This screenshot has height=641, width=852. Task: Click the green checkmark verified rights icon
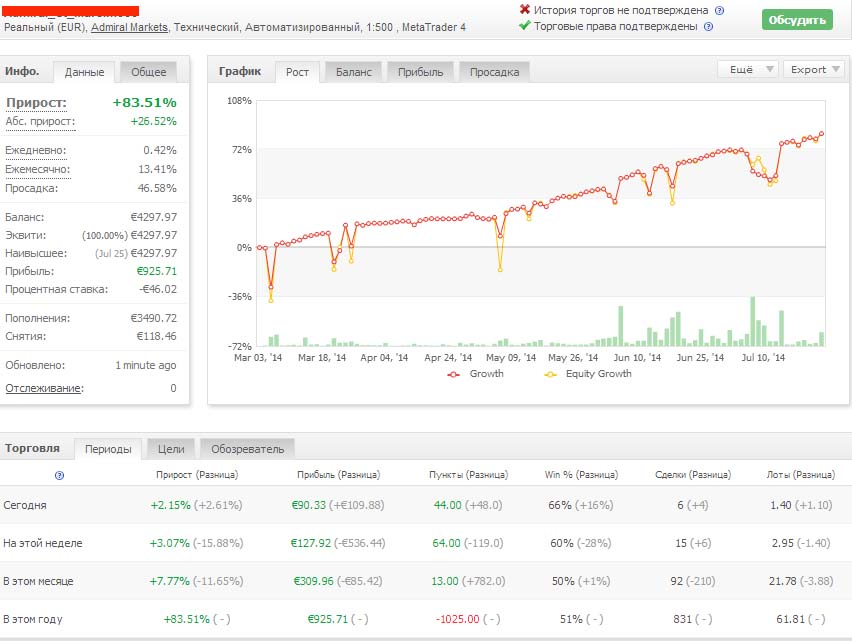[x=525, y=26]
